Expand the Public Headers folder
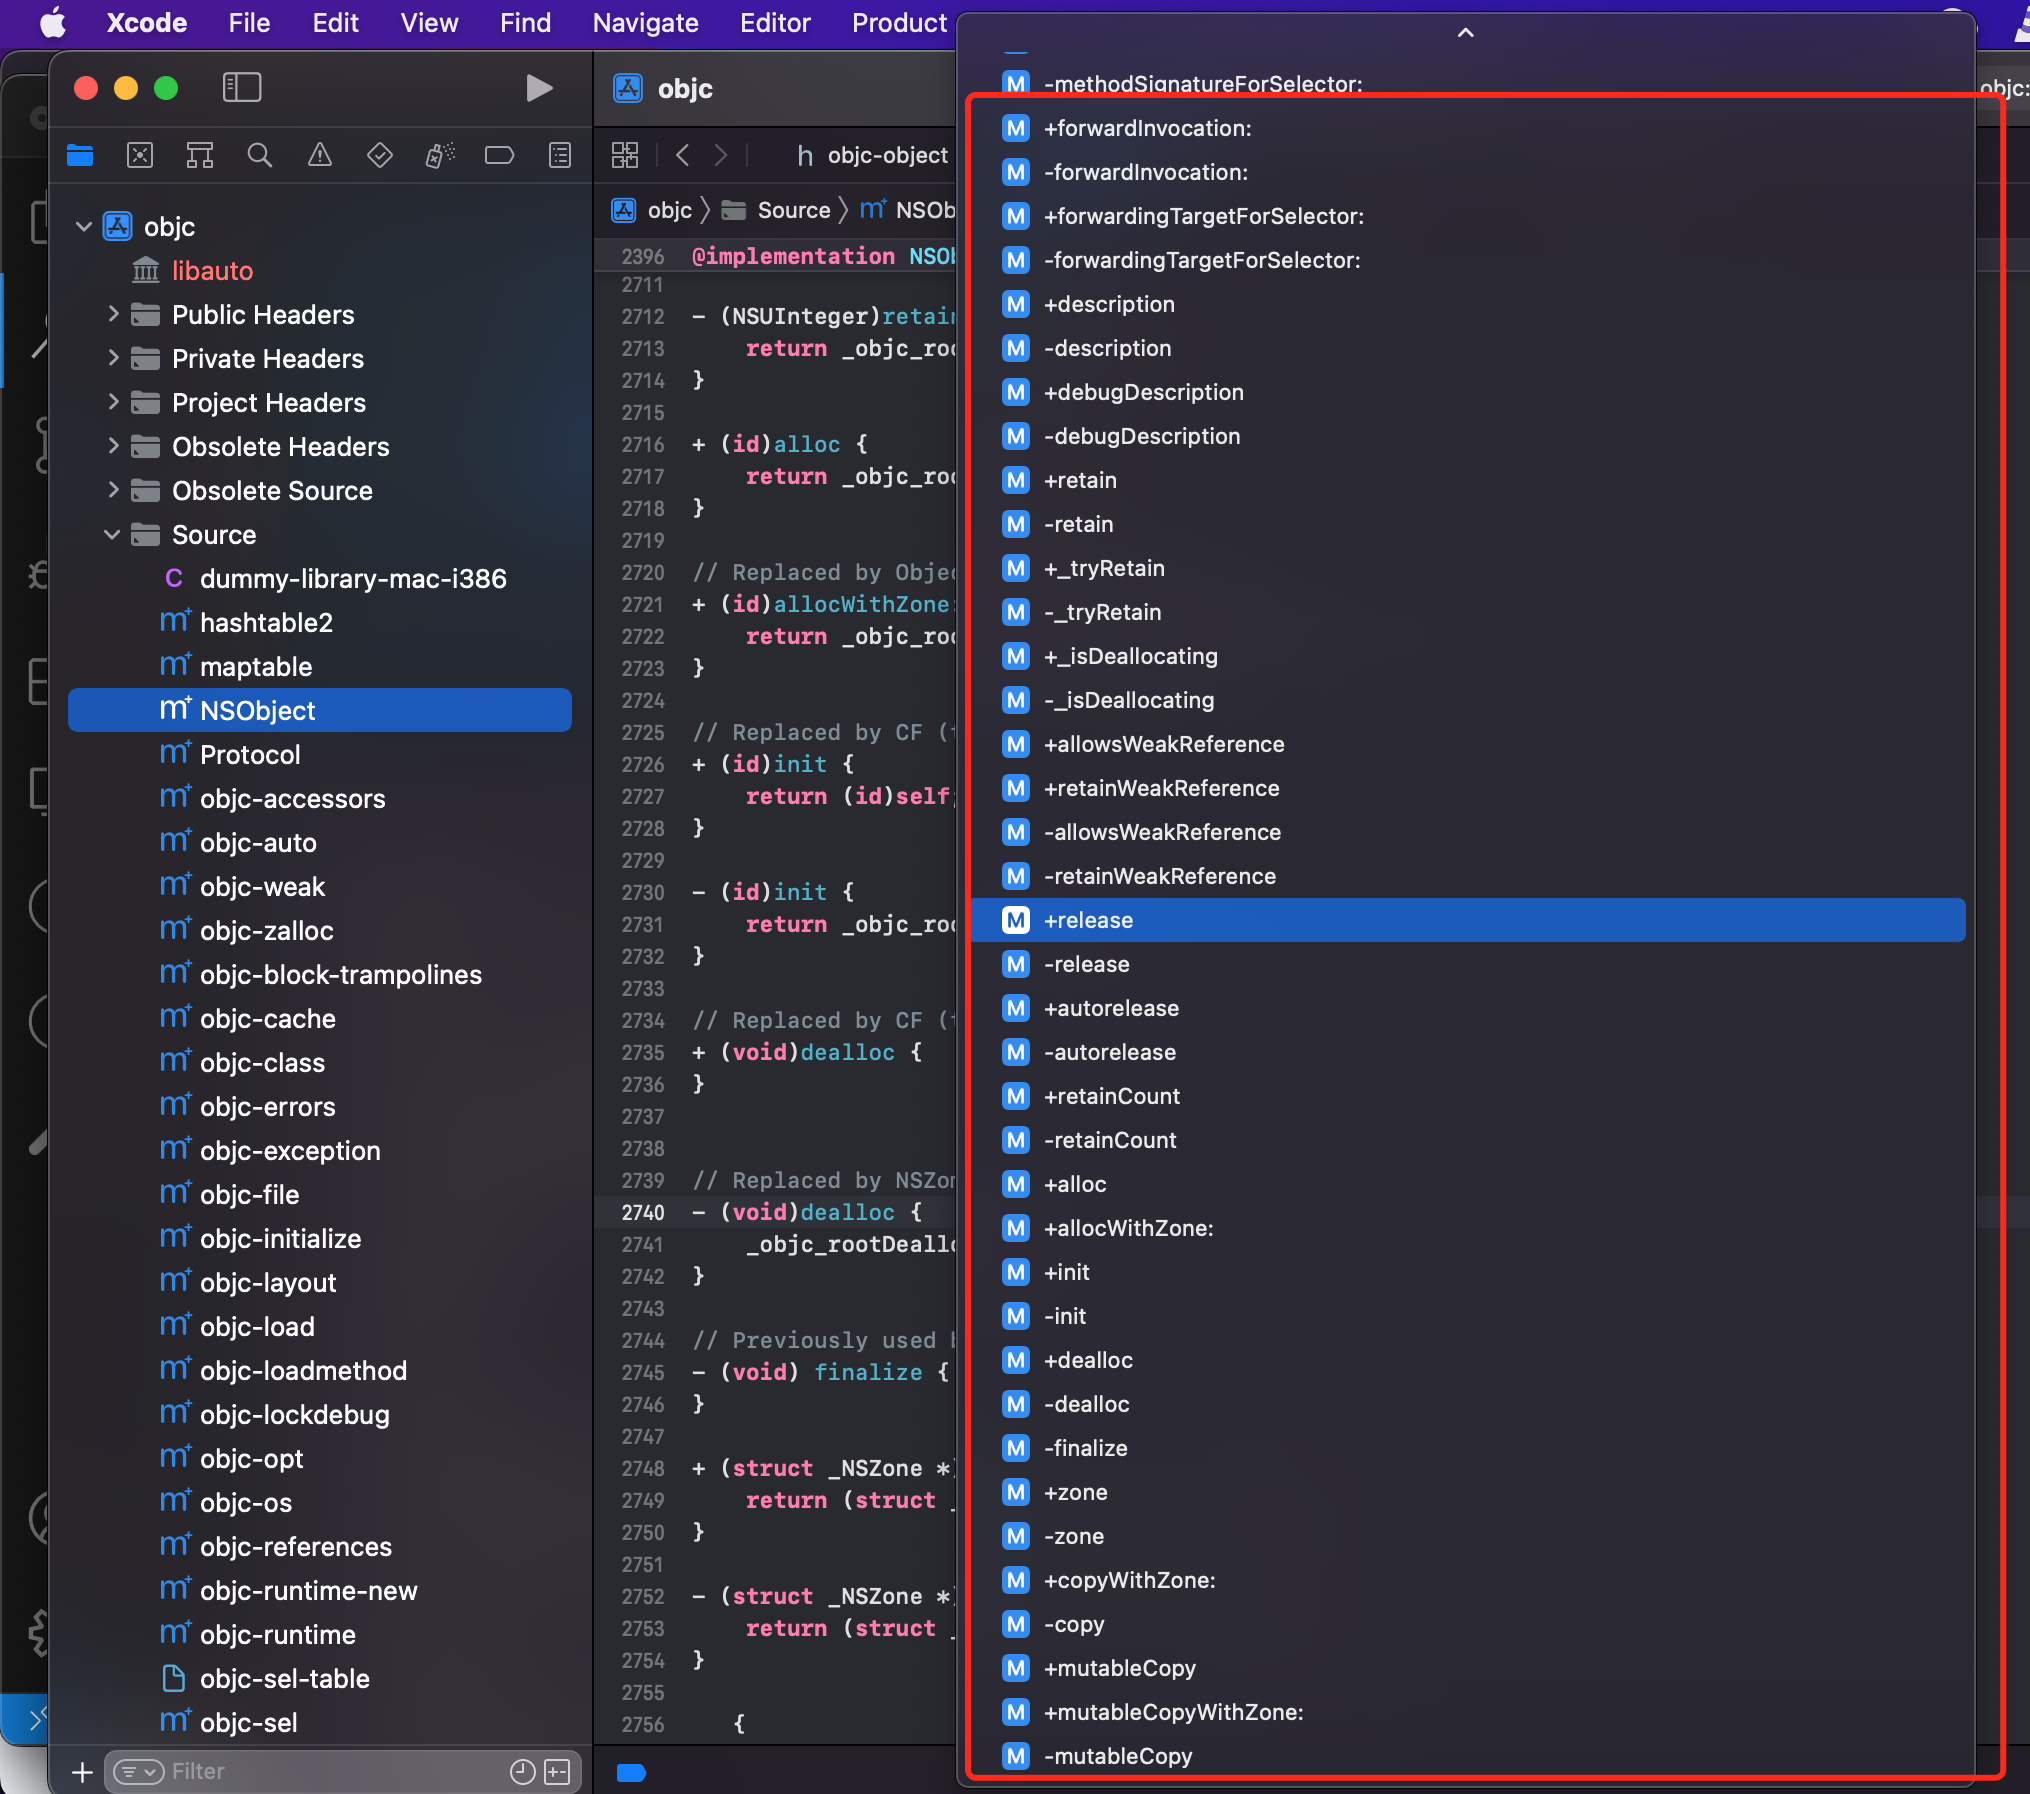The width and height of the screenshot is (2030, 1794). pos(113,314)
